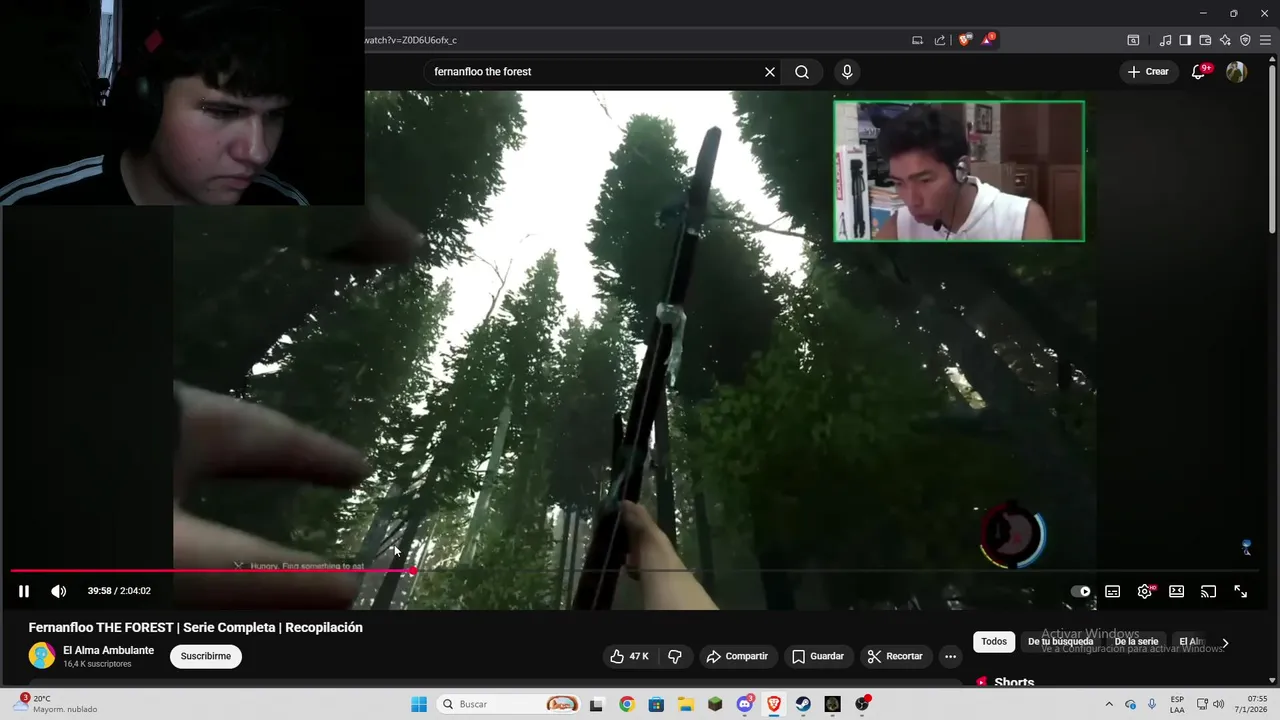The width and height of the screenshot is (1280, 720).
Task: Open Google Chrome from the taskbar
Action: tap(626, 704)
